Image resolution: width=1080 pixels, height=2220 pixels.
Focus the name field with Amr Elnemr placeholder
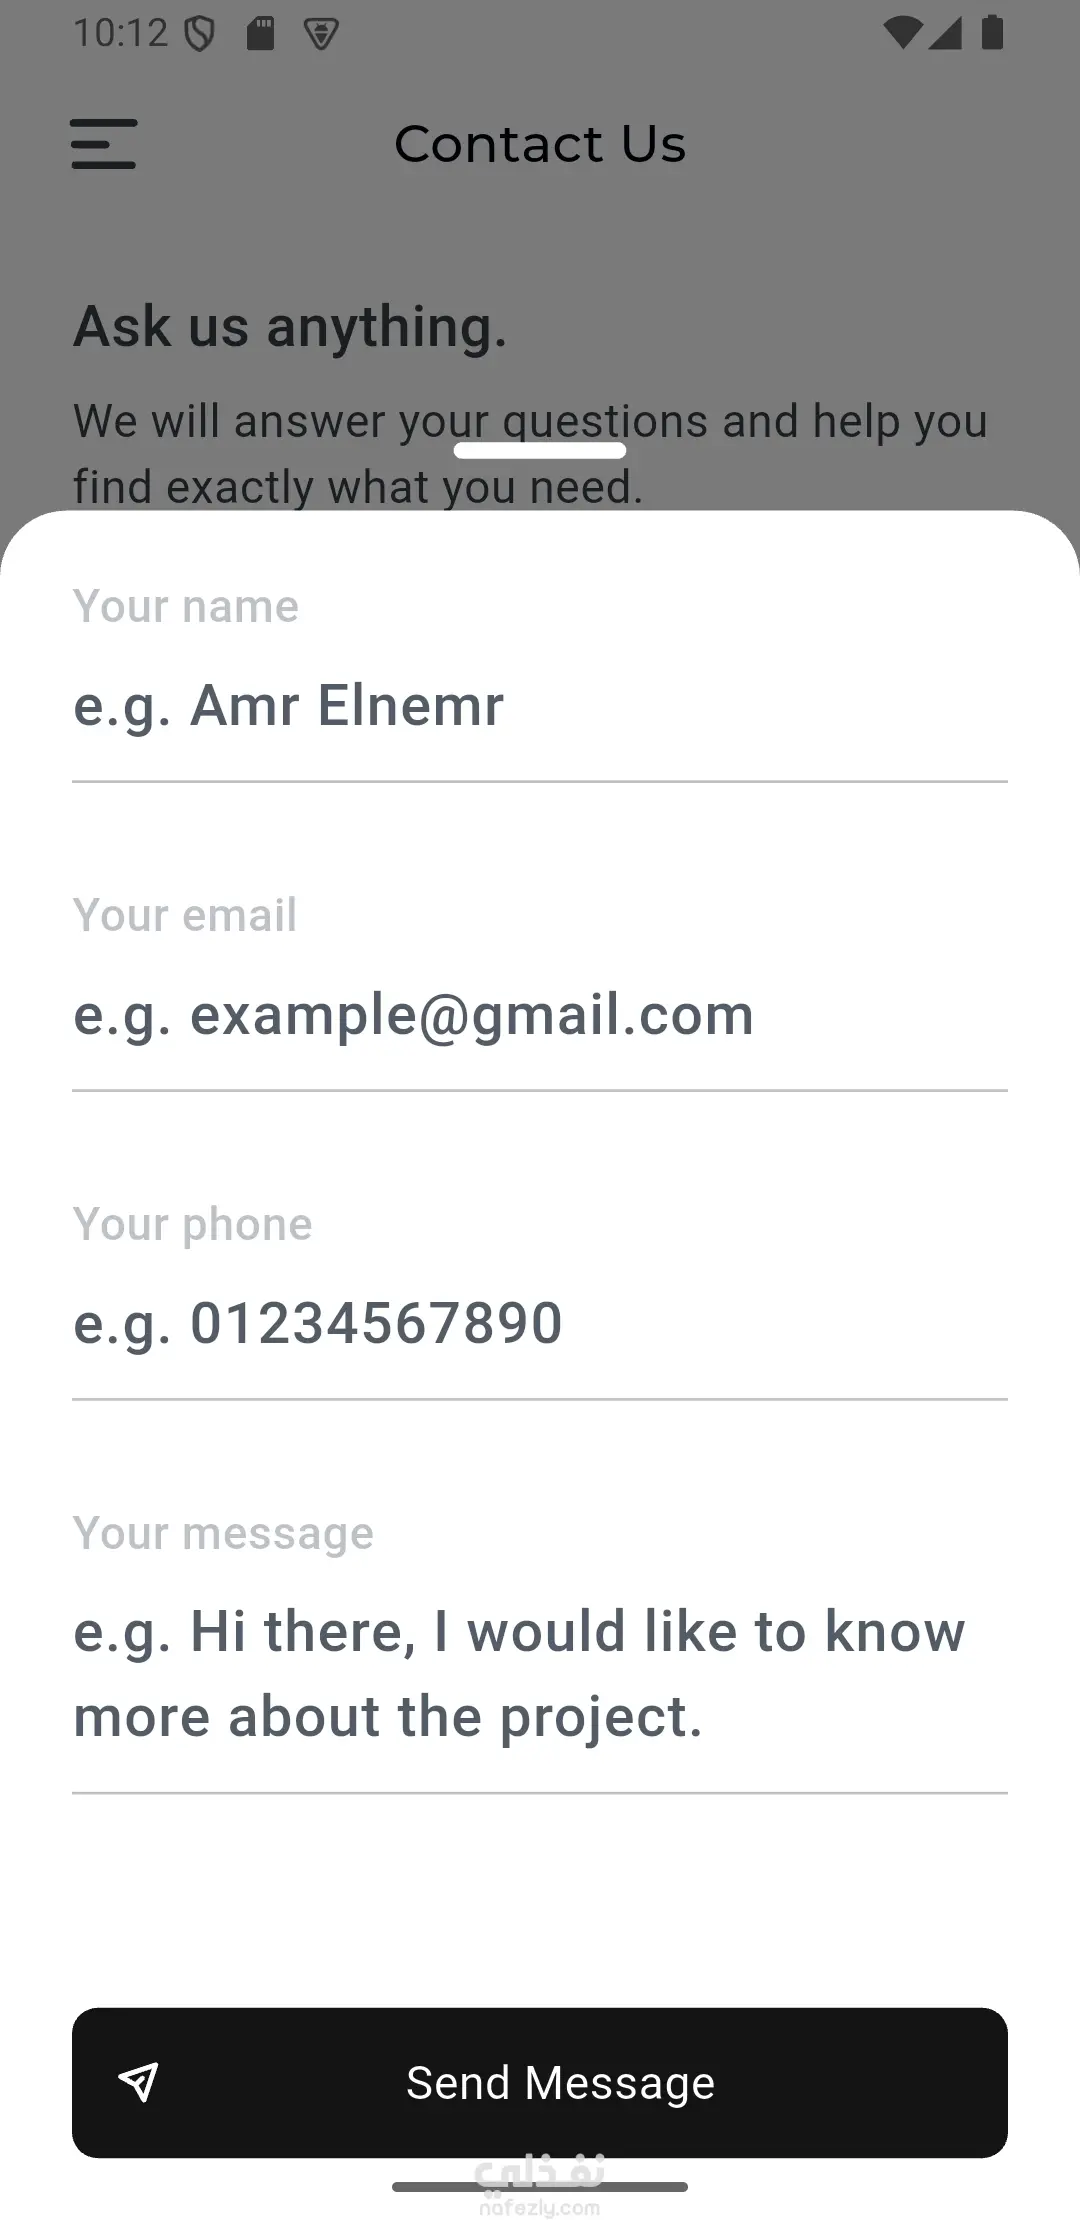click(540, 706)
